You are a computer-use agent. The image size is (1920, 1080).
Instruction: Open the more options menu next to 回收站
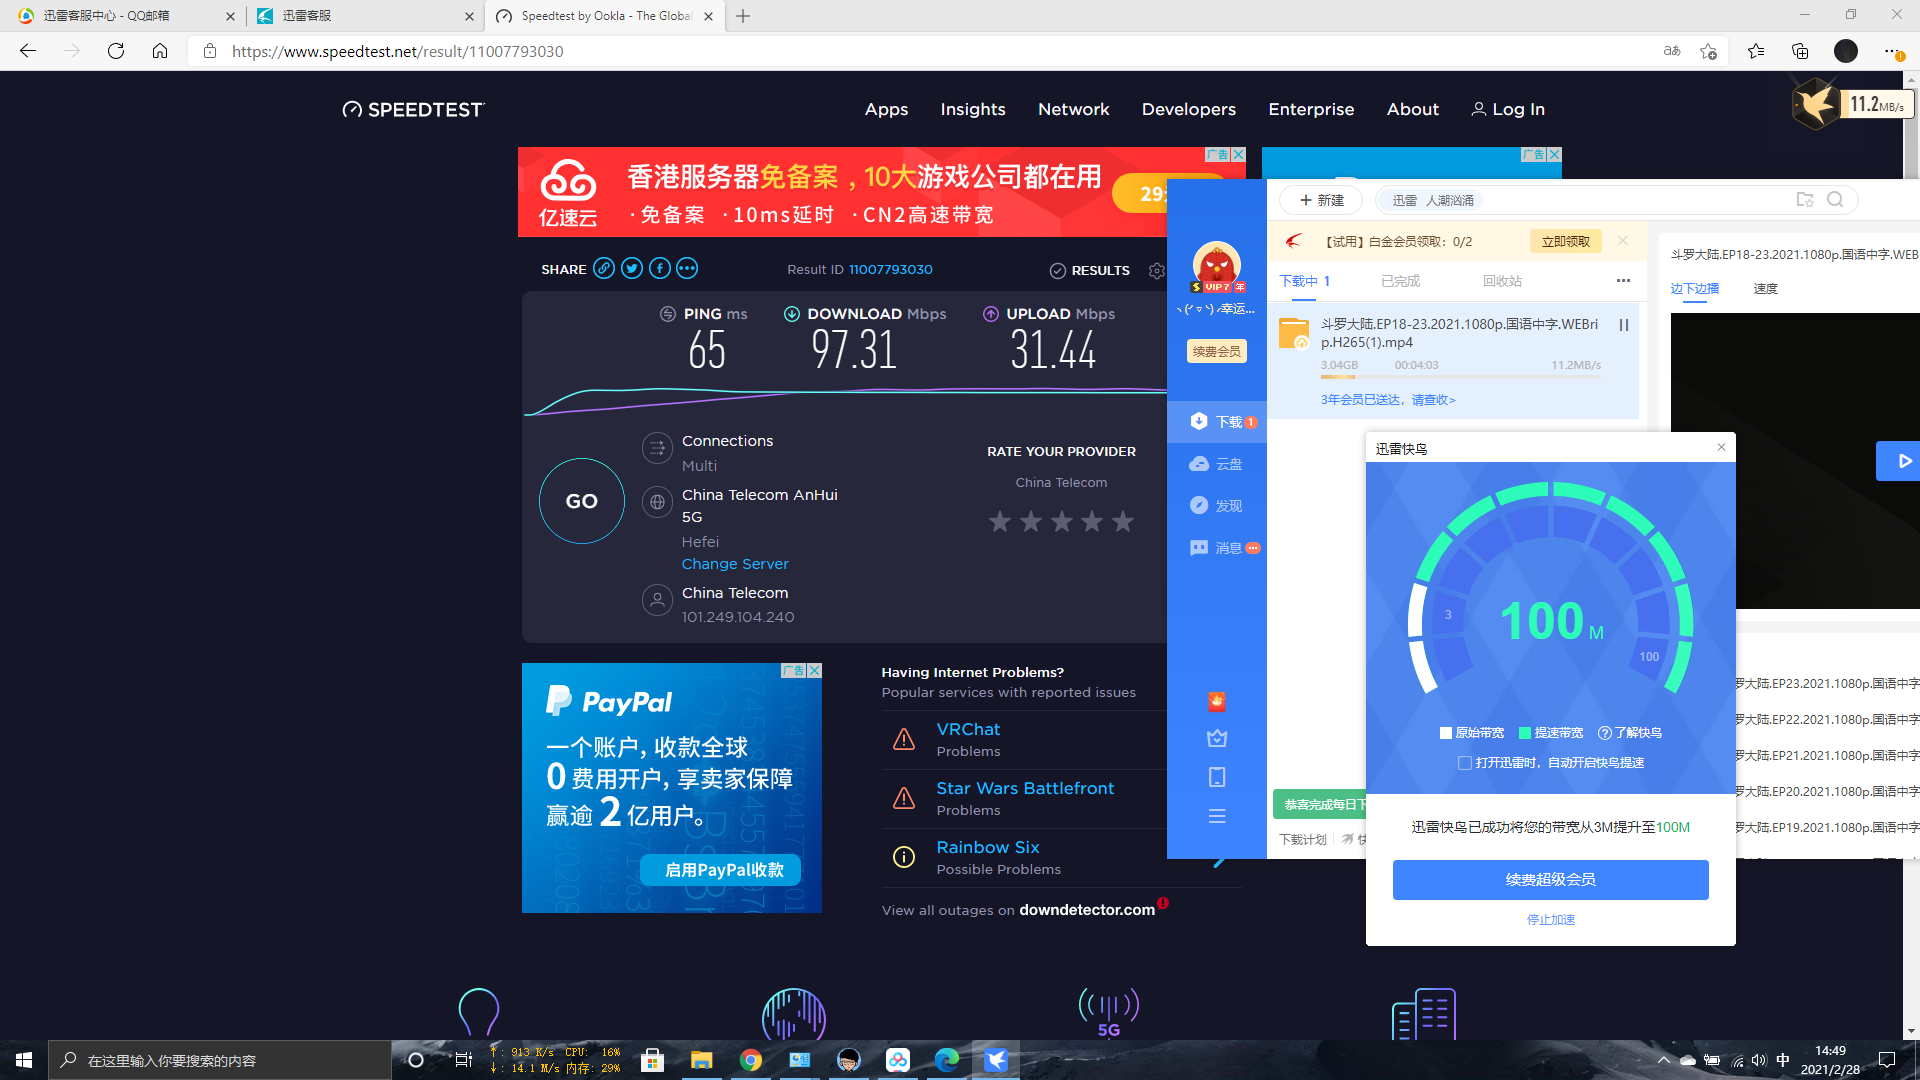1622,281
